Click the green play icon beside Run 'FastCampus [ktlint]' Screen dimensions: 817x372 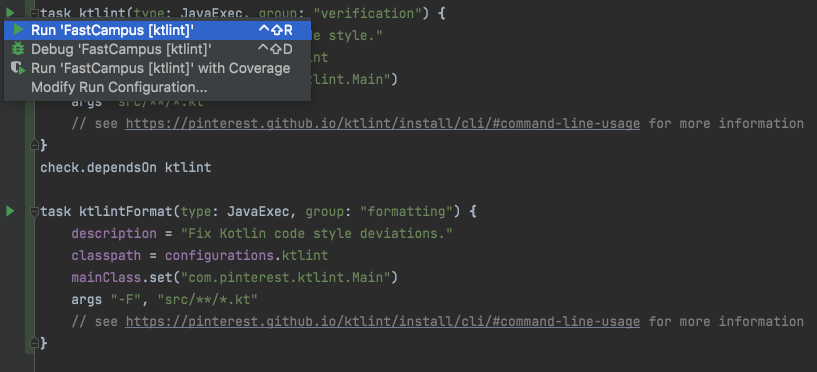(19, 30)
